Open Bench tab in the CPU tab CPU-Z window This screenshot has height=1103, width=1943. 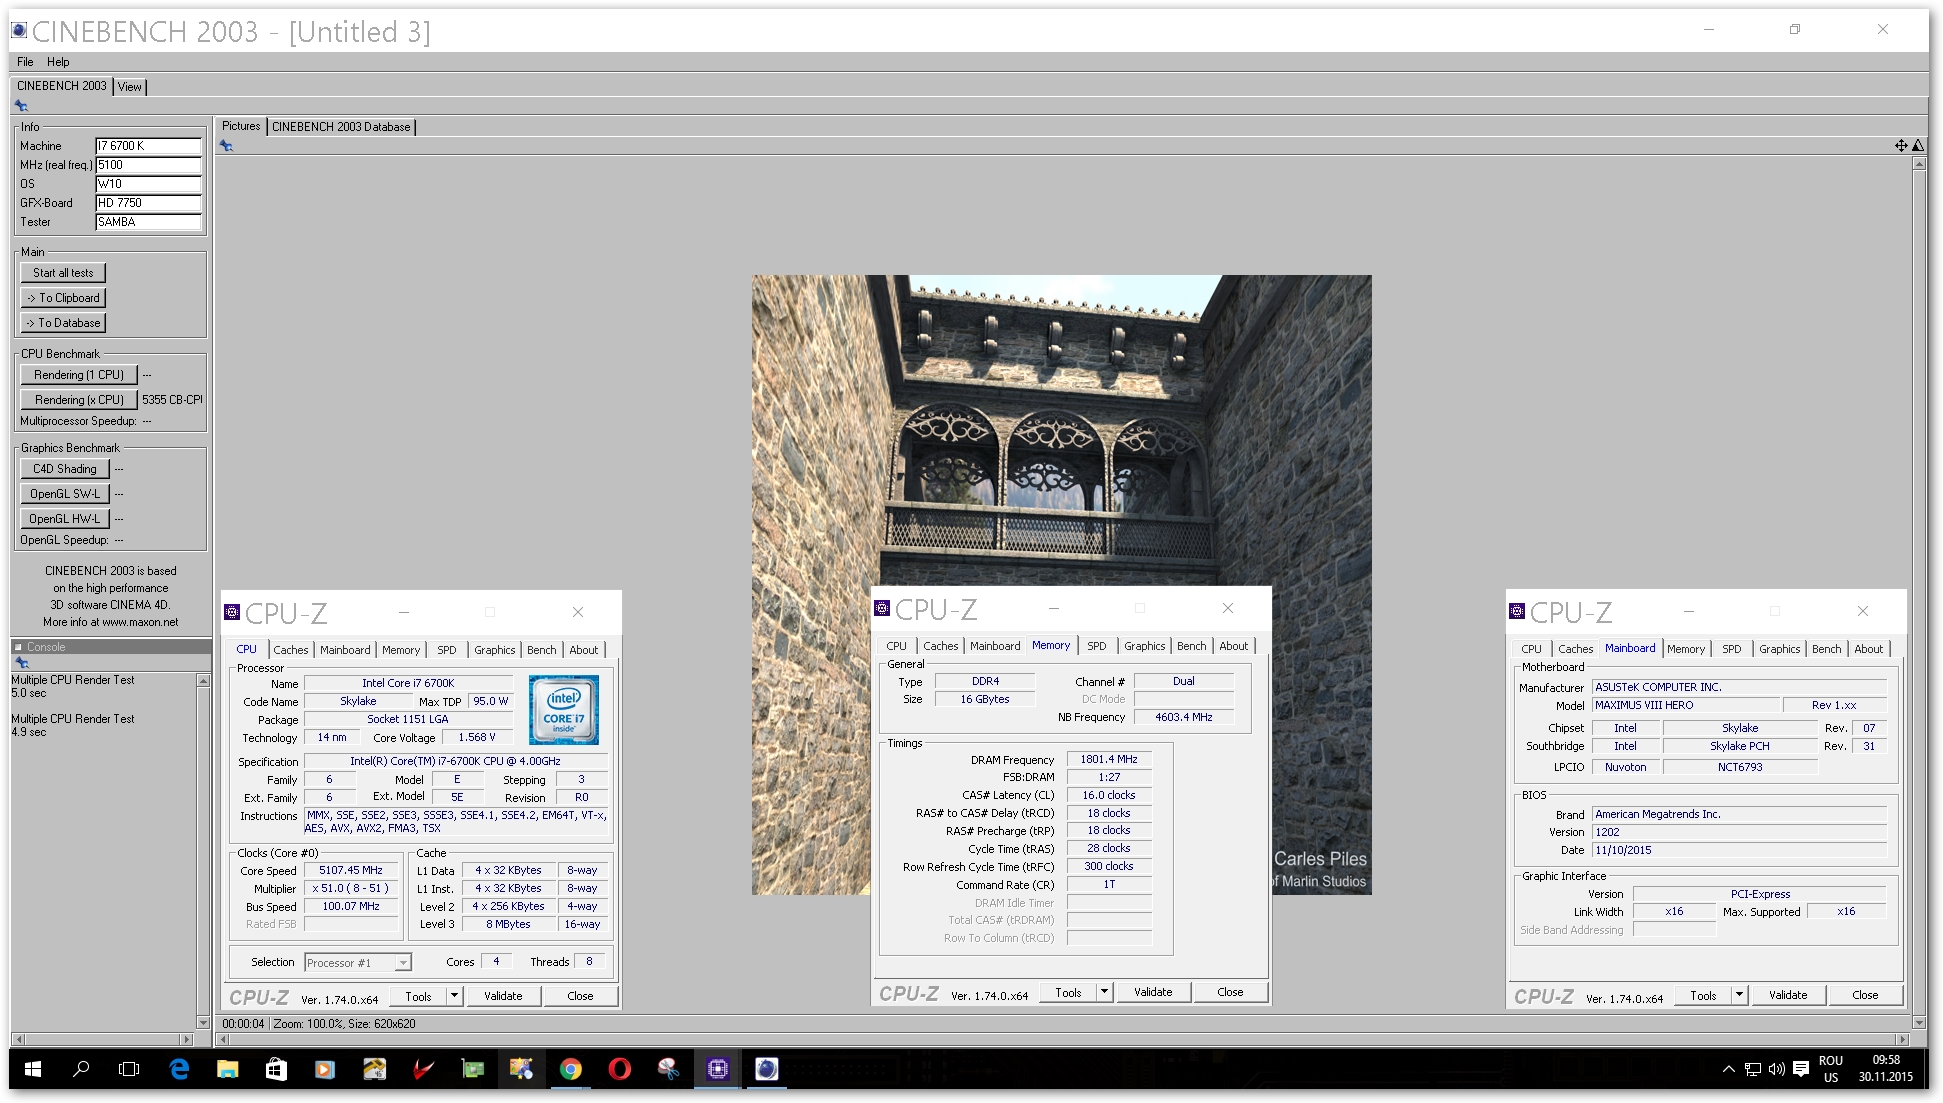[541, 650]
